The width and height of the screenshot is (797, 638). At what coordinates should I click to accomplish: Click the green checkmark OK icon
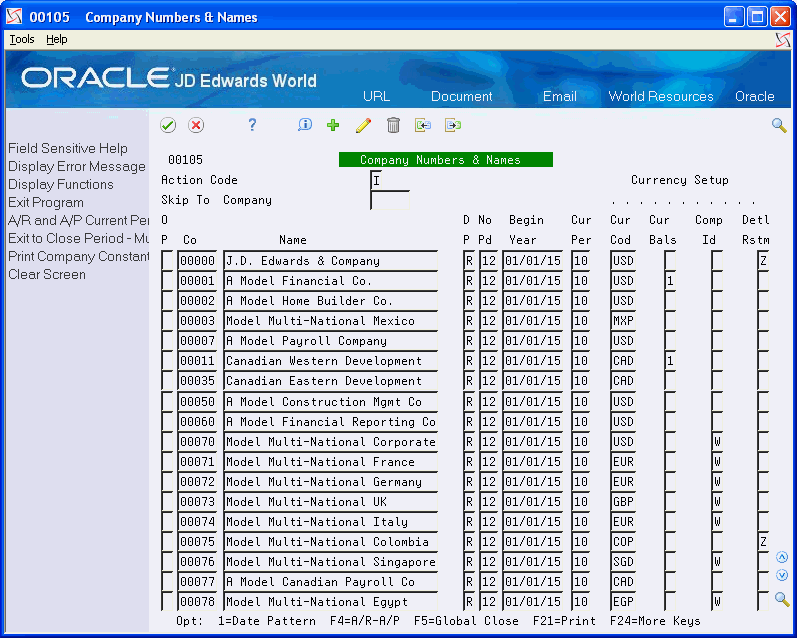tap(168, 125)
